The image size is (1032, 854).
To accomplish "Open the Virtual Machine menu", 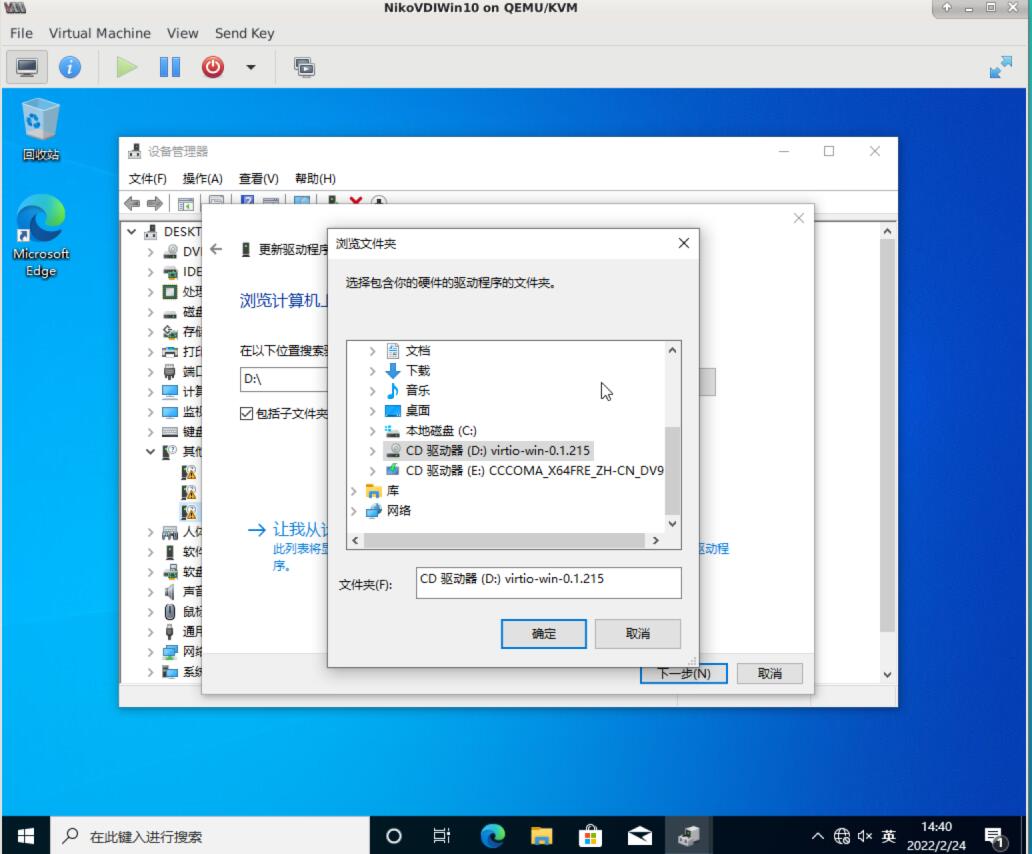I will coord(99,33).
